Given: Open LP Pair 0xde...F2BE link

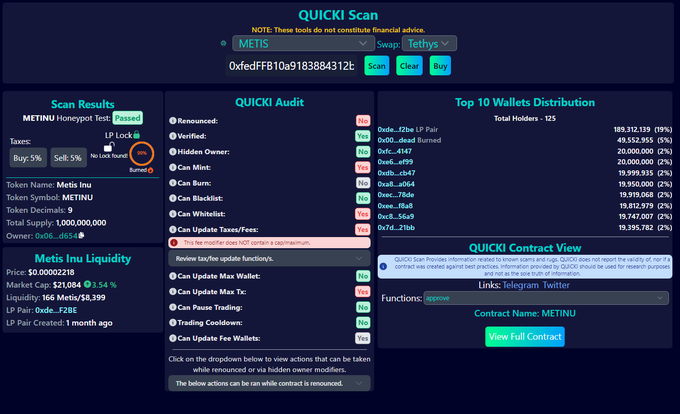Looking at the screenshot, I should (56, 310).
